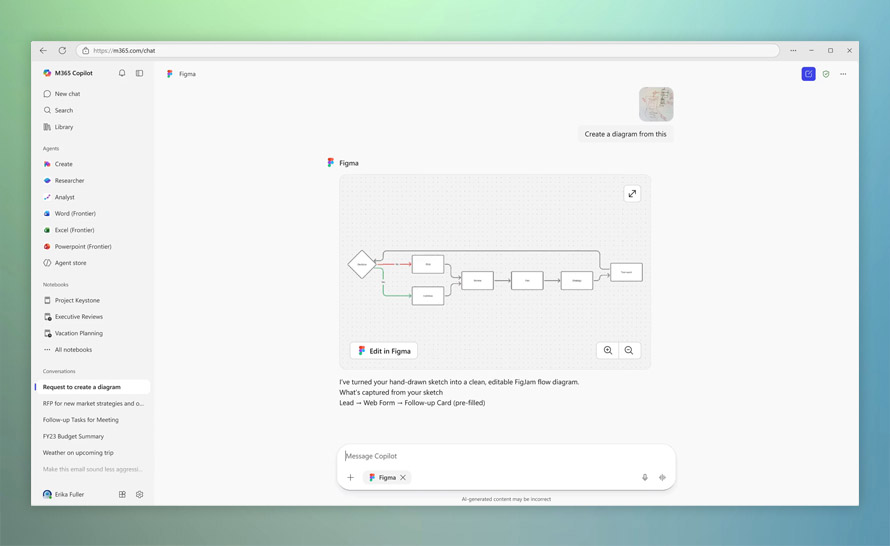The height and width of the screenshot is (546, 890).
Task: Open Erika Fuller profile
Action: (x=64, y=494)
